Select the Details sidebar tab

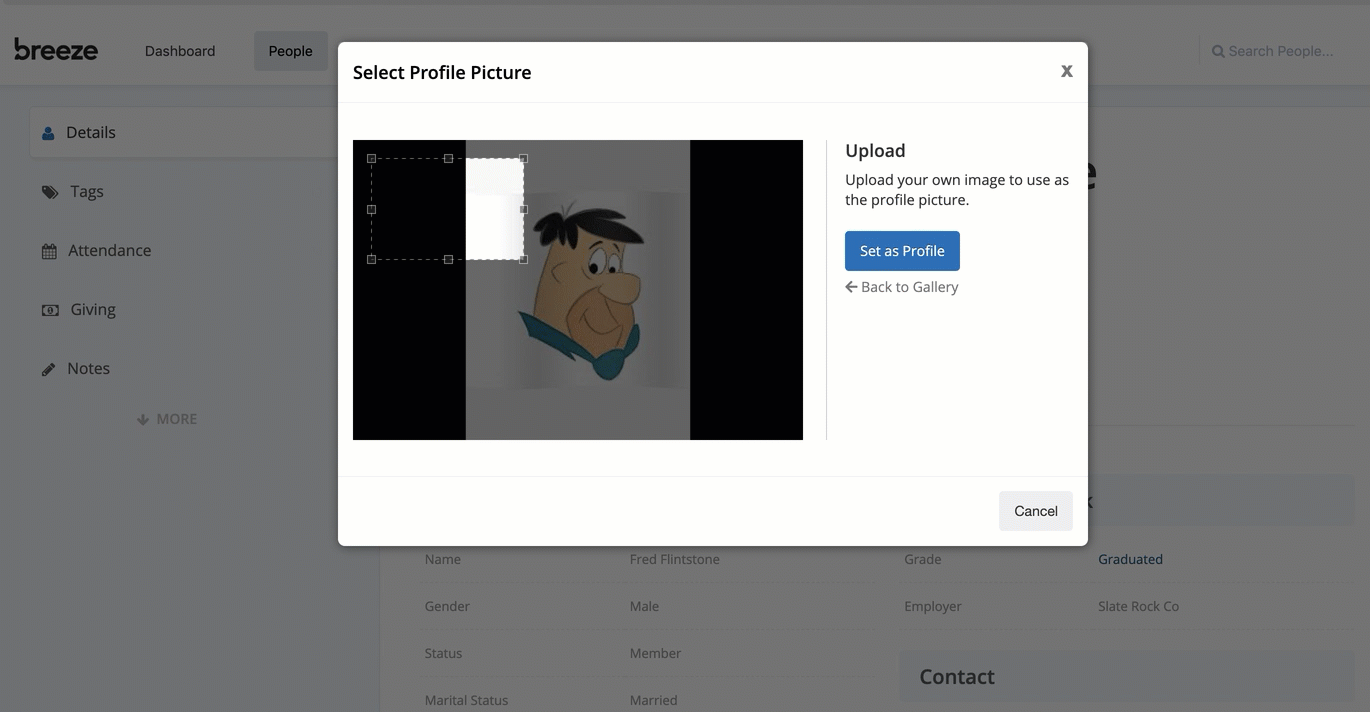[185, 132]
